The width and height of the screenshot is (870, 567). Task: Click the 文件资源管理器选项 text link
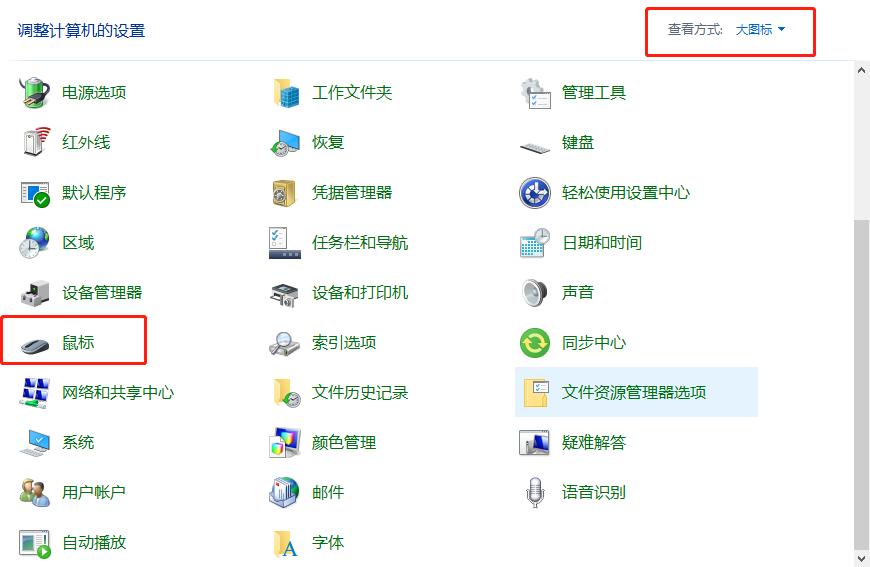click(634, 393)
